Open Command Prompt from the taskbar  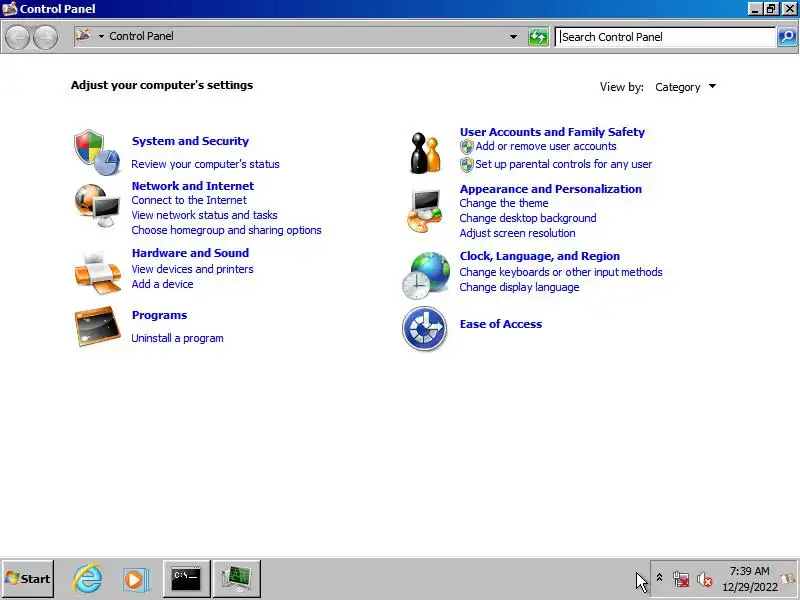click(x=186, y=579)
